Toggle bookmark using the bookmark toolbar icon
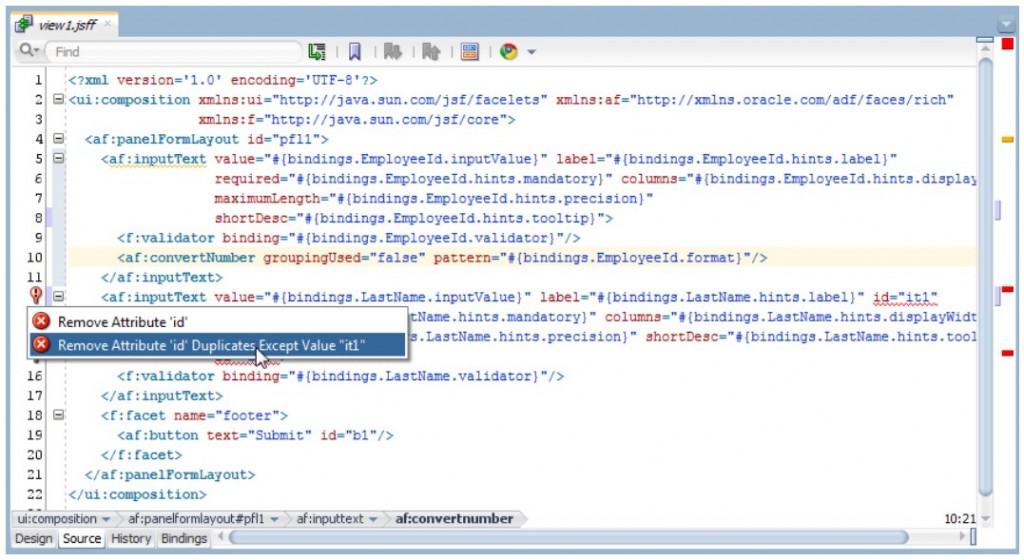1024x560 pixels. click(354, 51)
